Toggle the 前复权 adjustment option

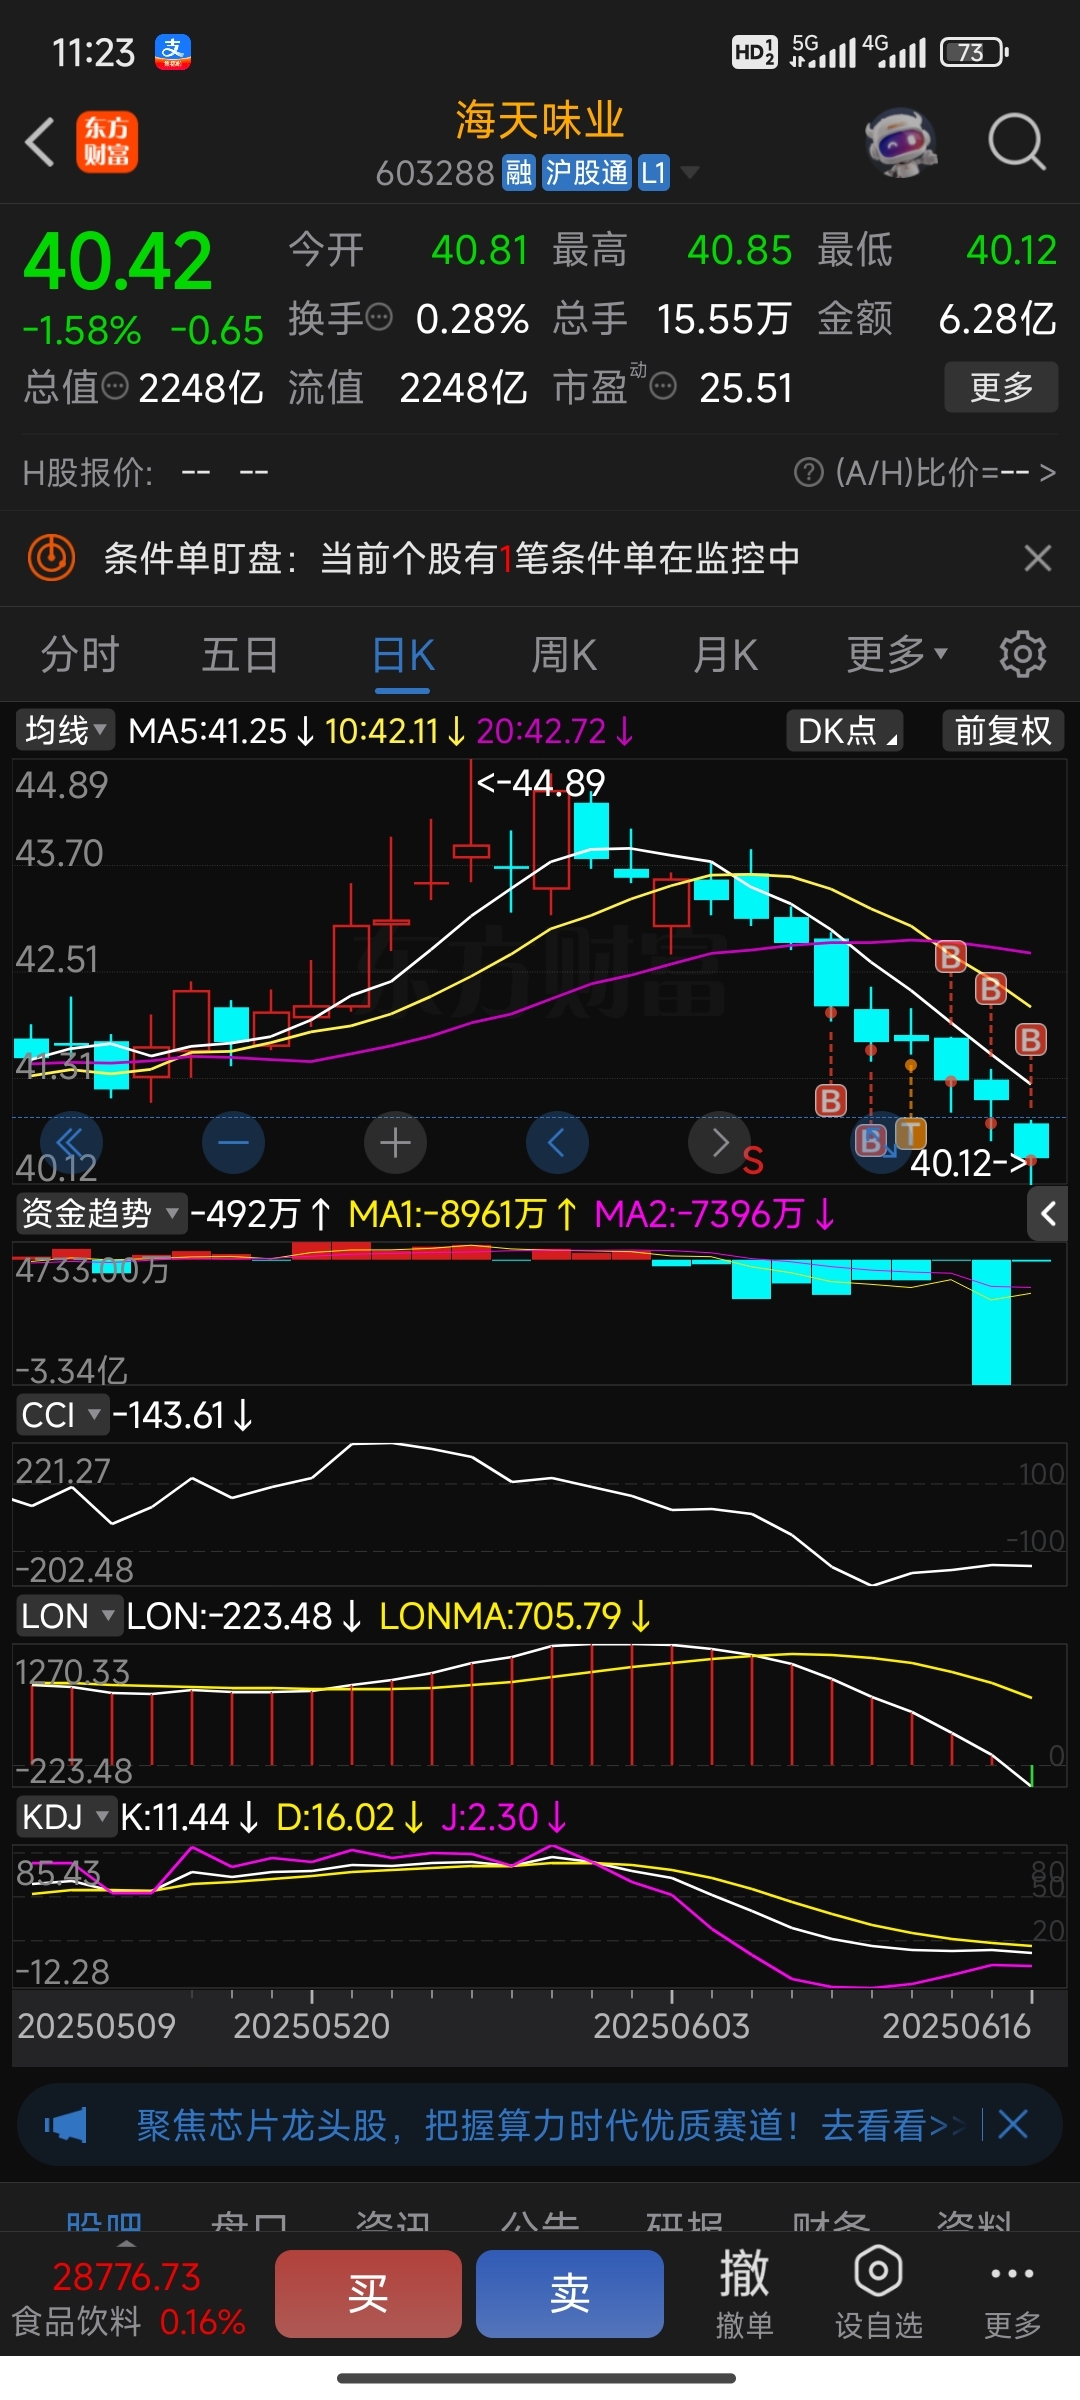point(1003,731)
